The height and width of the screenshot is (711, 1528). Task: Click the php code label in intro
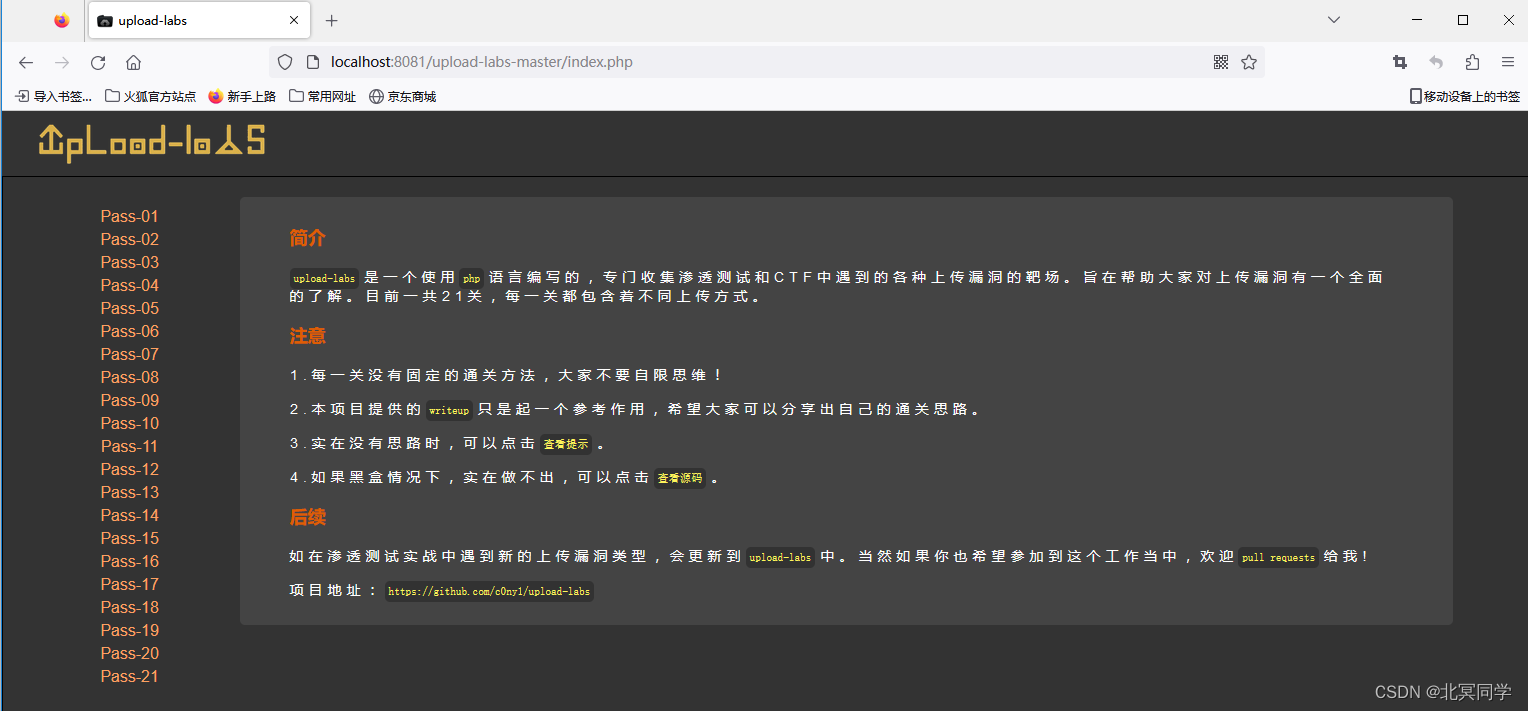[472, 278]
